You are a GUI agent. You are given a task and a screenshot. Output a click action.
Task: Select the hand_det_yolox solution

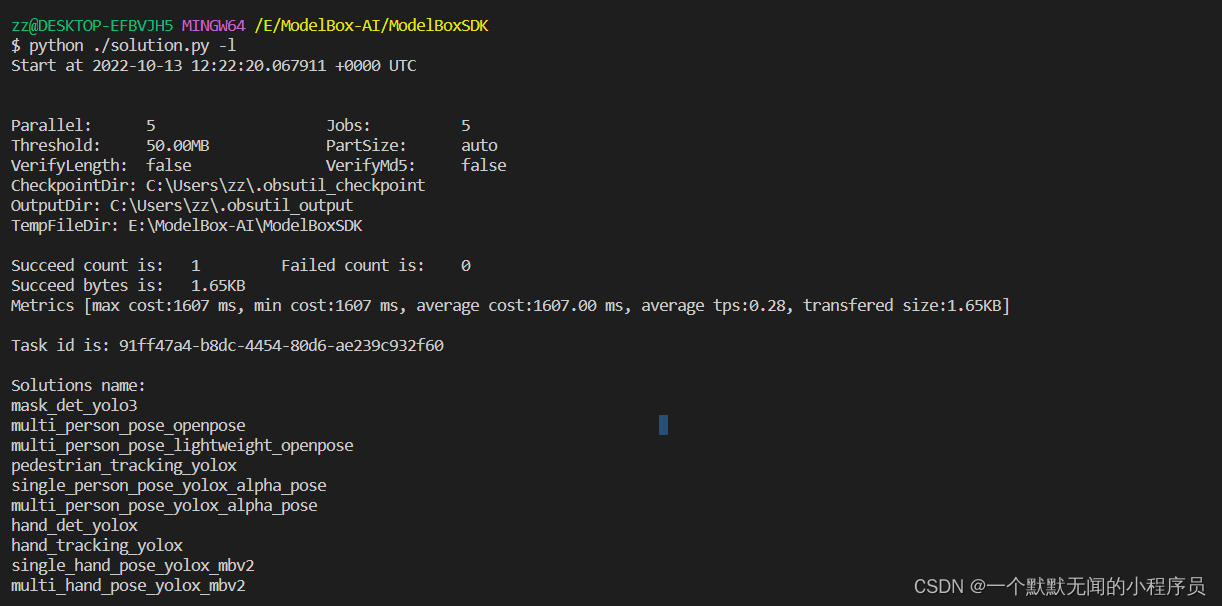tap(74, 525)
